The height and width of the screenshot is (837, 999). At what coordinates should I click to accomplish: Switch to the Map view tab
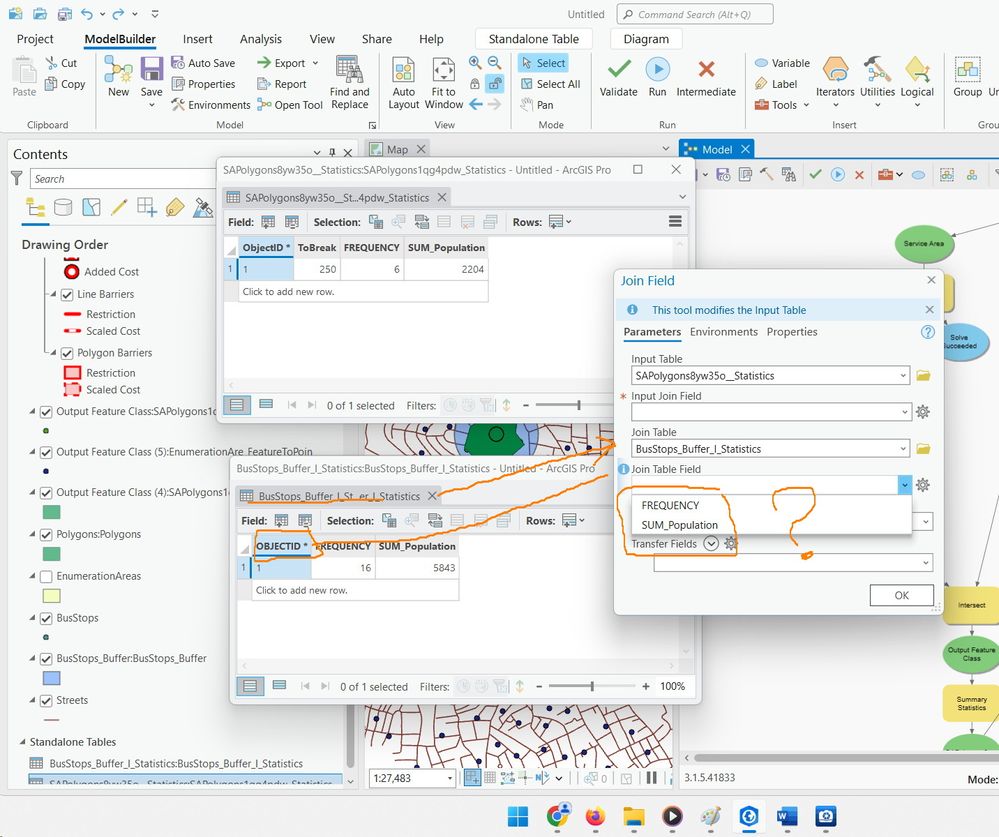[x=397, y=150]
